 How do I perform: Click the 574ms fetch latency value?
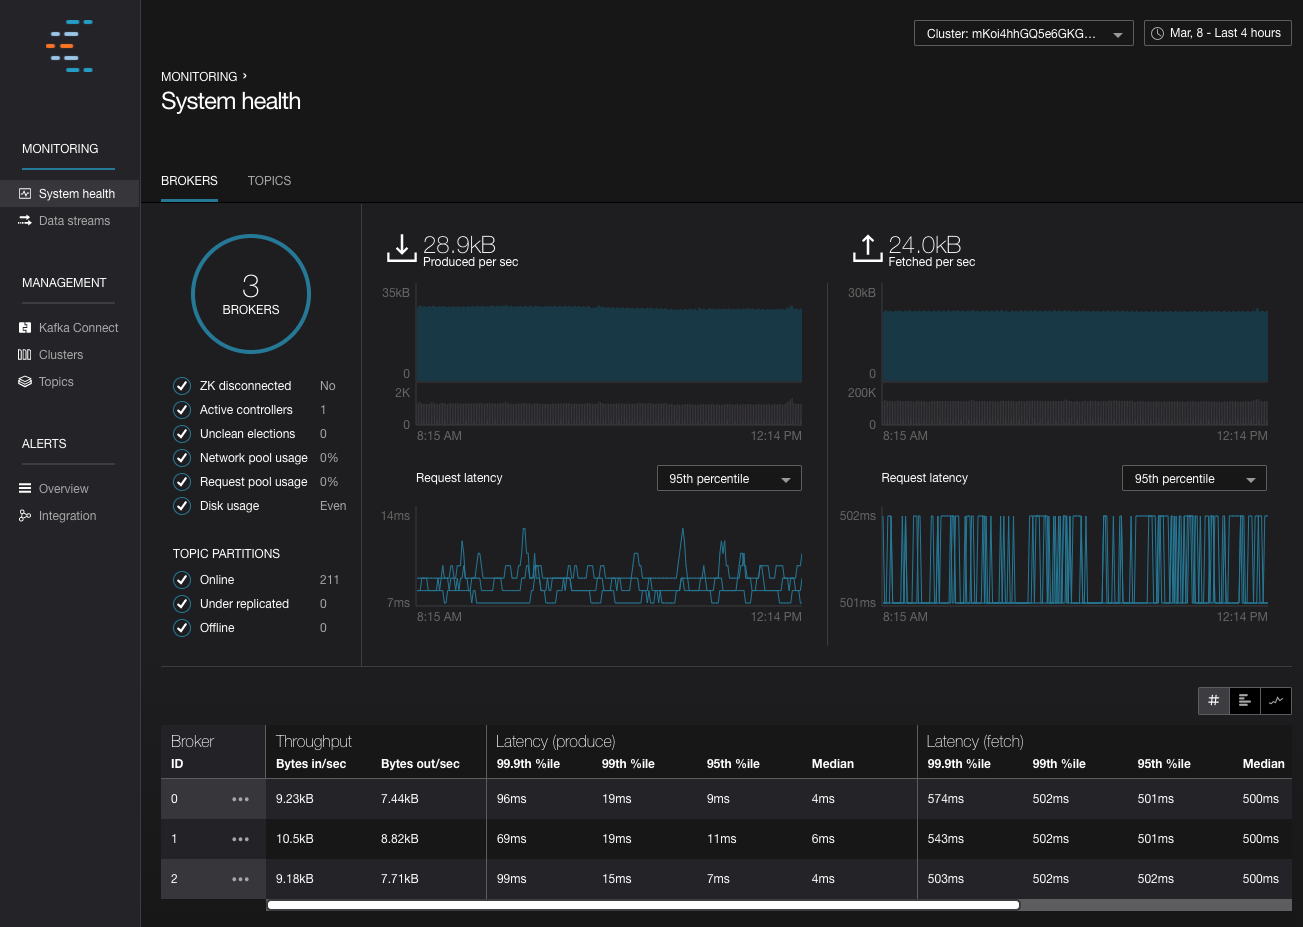point(945,799)
